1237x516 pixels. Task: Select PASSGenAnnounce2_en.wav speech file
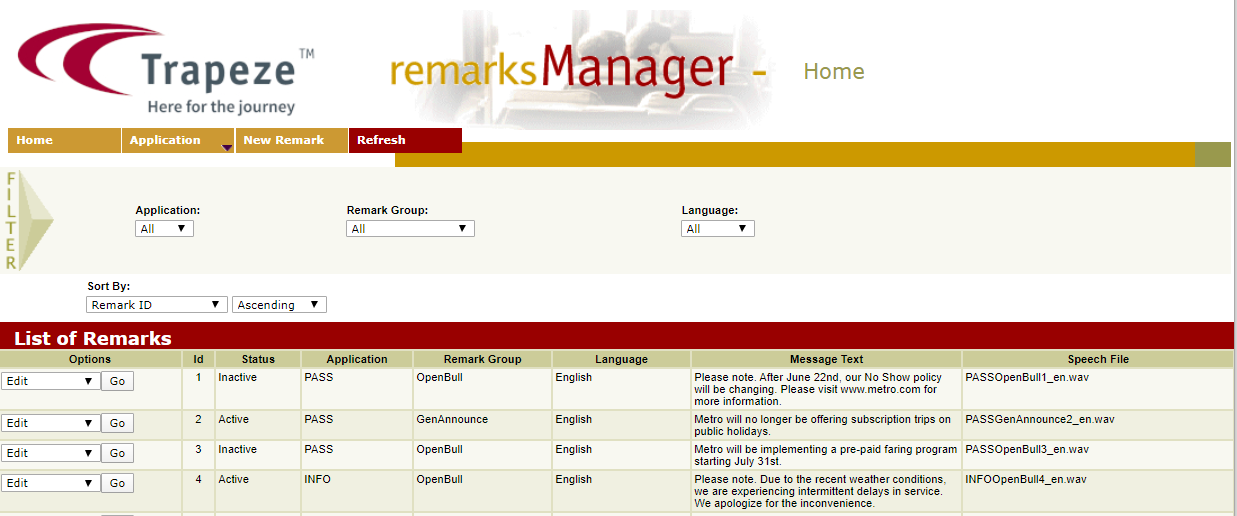coord(1040,420)
